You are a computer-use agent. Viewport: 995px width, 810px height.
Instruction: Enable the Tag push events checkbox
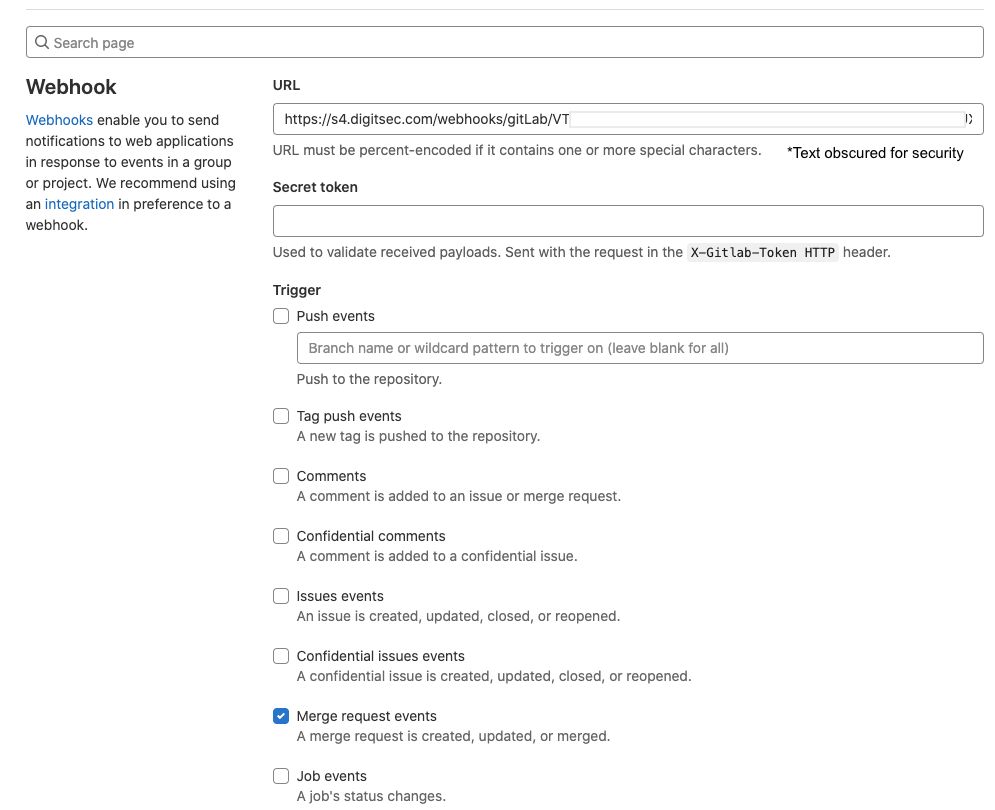280,415
